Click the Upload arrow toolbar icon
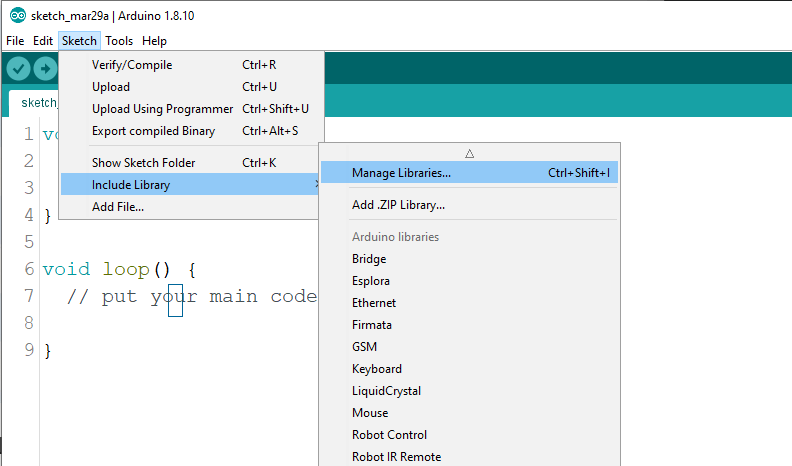Image resolution: width=792 pixels, height=466 pixels. click(x=45, y=68)
